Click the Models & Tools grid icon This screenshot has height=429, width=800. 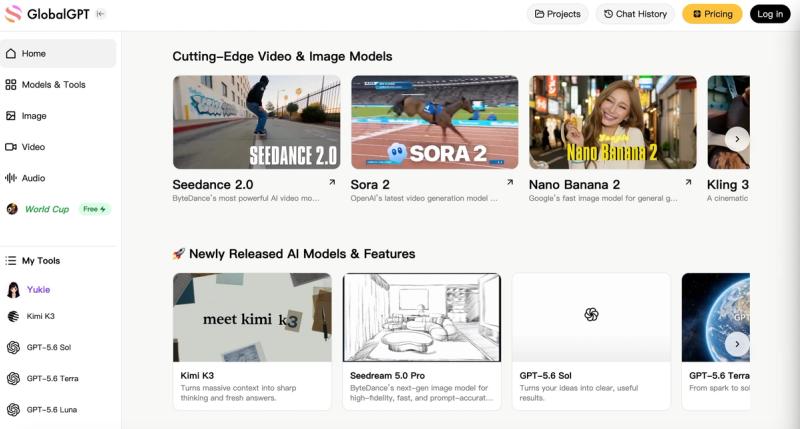pyautogui.click(x=11, y=85)
